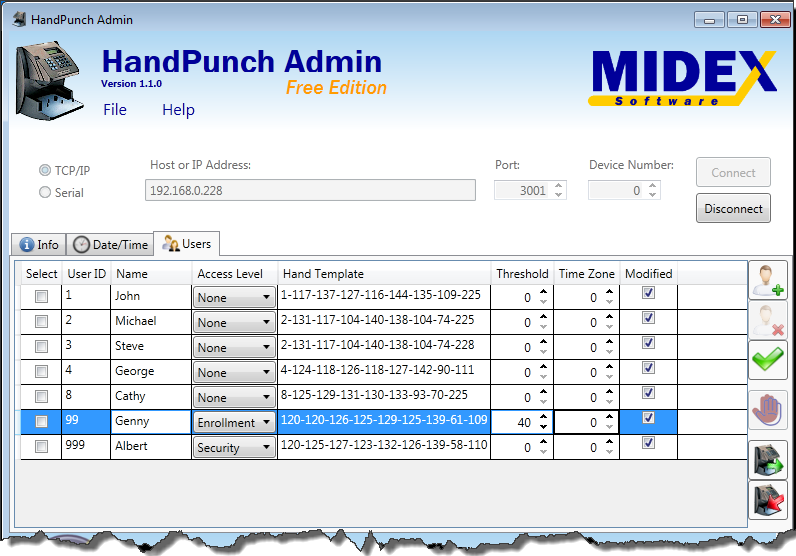Click the hand enrollment icon button
Screen dimensions: 796x556
point(768,410)
